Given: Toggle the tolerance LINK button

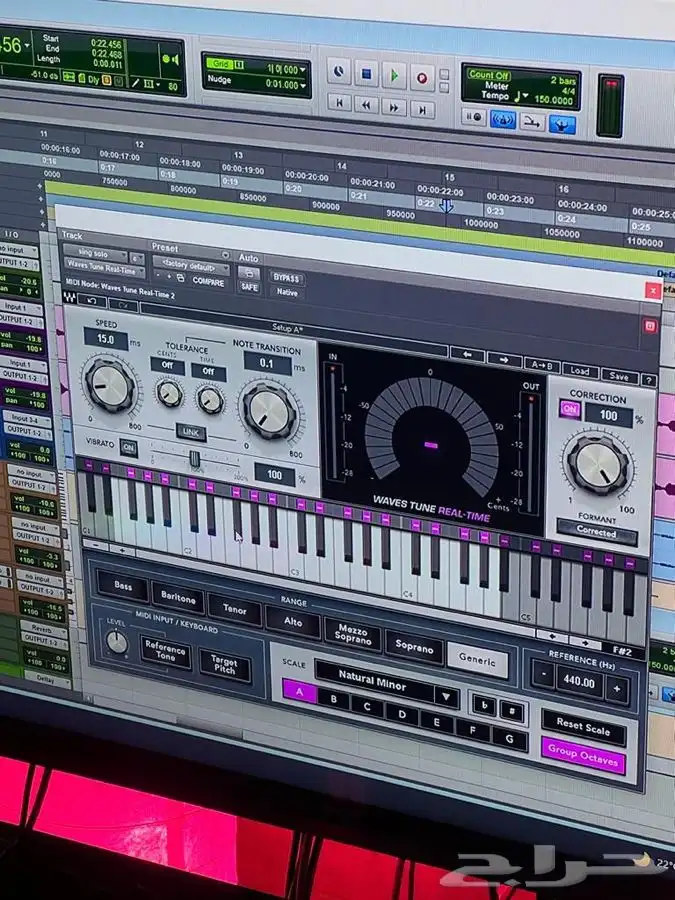Looking at the screenshot, I should point(191,432).
